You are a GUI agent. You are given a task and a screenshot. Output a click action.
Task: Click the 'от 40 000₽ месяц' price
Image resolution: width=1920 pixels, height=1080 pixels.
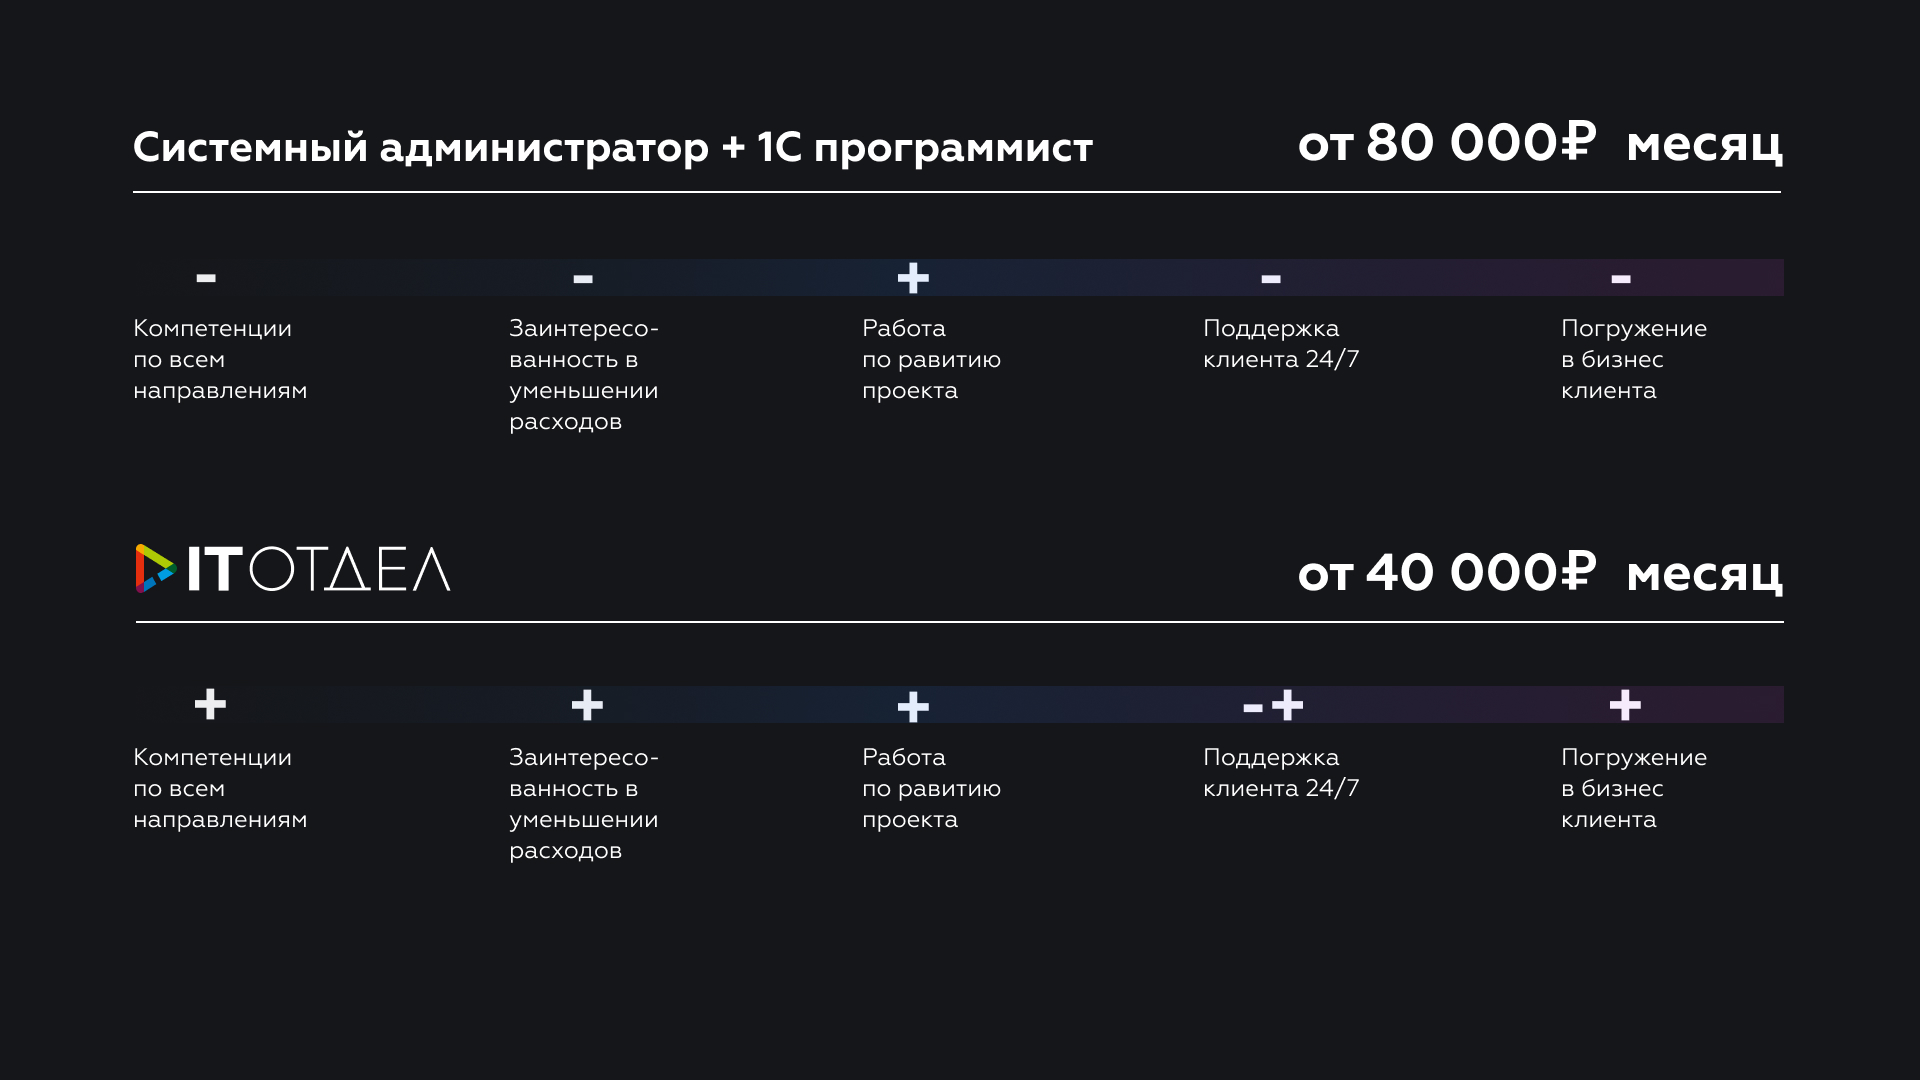point(1540,574)
